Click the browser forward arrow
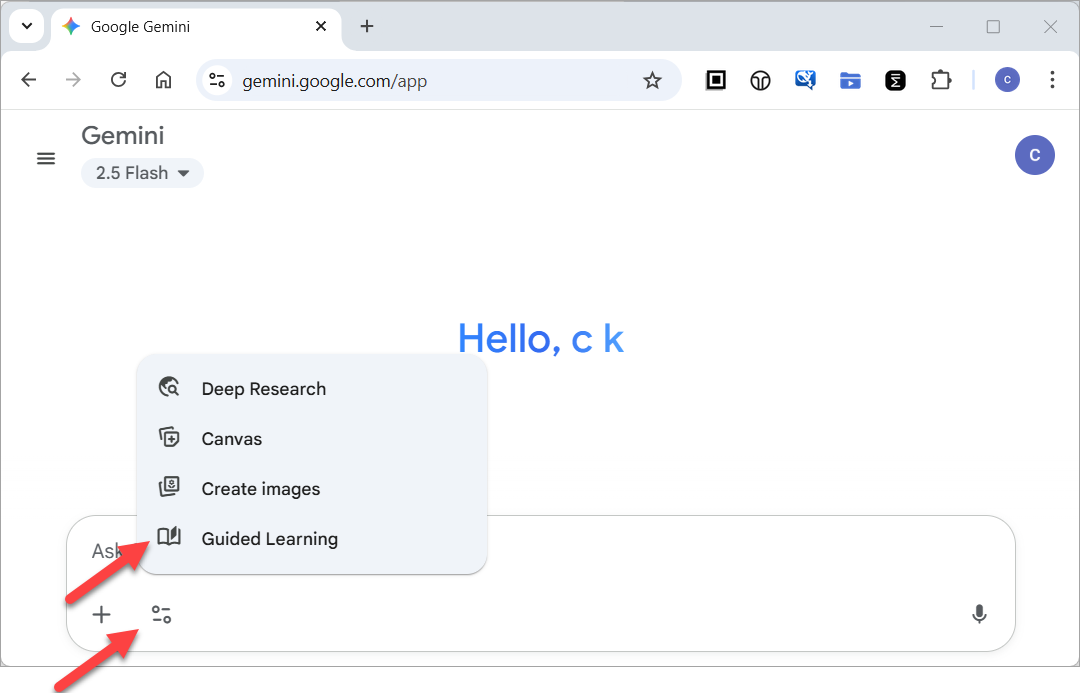The width and height of the screenshot is (1080, 693). [73, 80]
